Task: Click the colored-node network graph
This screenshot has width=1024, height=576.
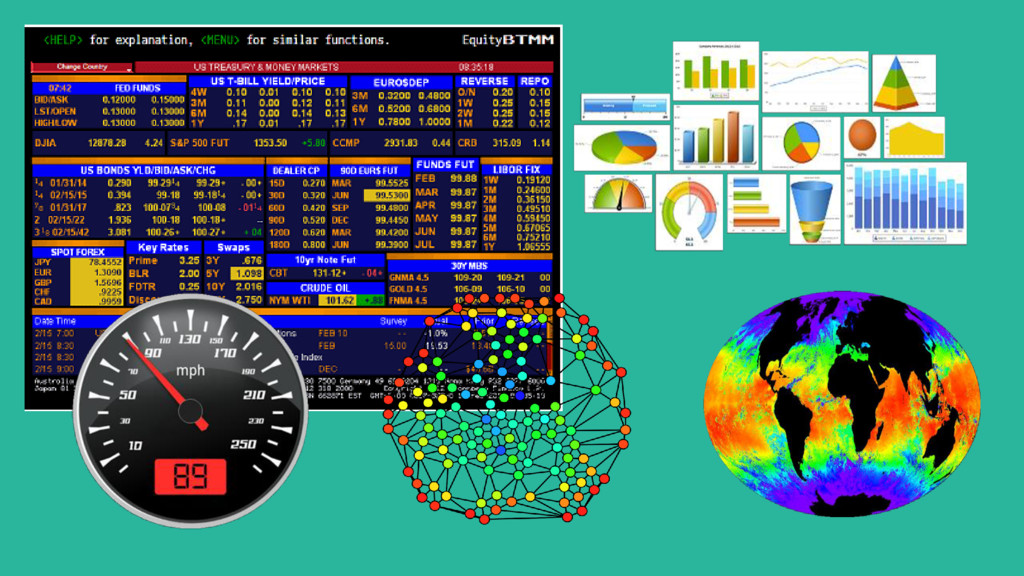Action: (x=507, y=408)
